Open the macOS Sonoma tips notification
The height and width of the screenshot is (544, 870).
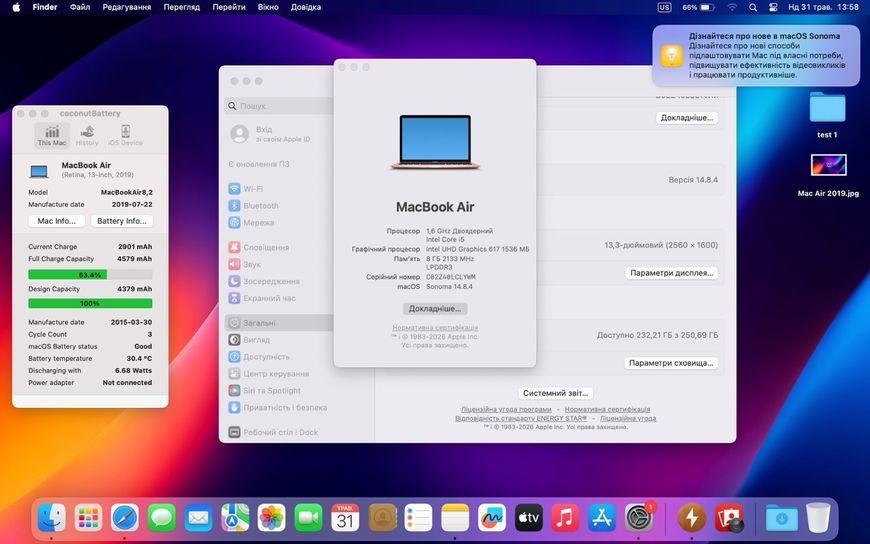(755, 56)
